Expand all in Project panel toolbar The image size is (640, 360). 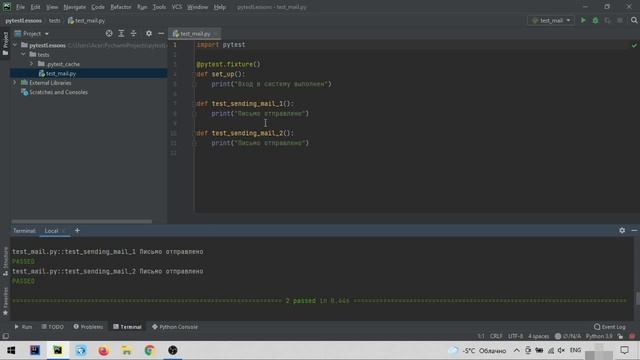(121, 33)
